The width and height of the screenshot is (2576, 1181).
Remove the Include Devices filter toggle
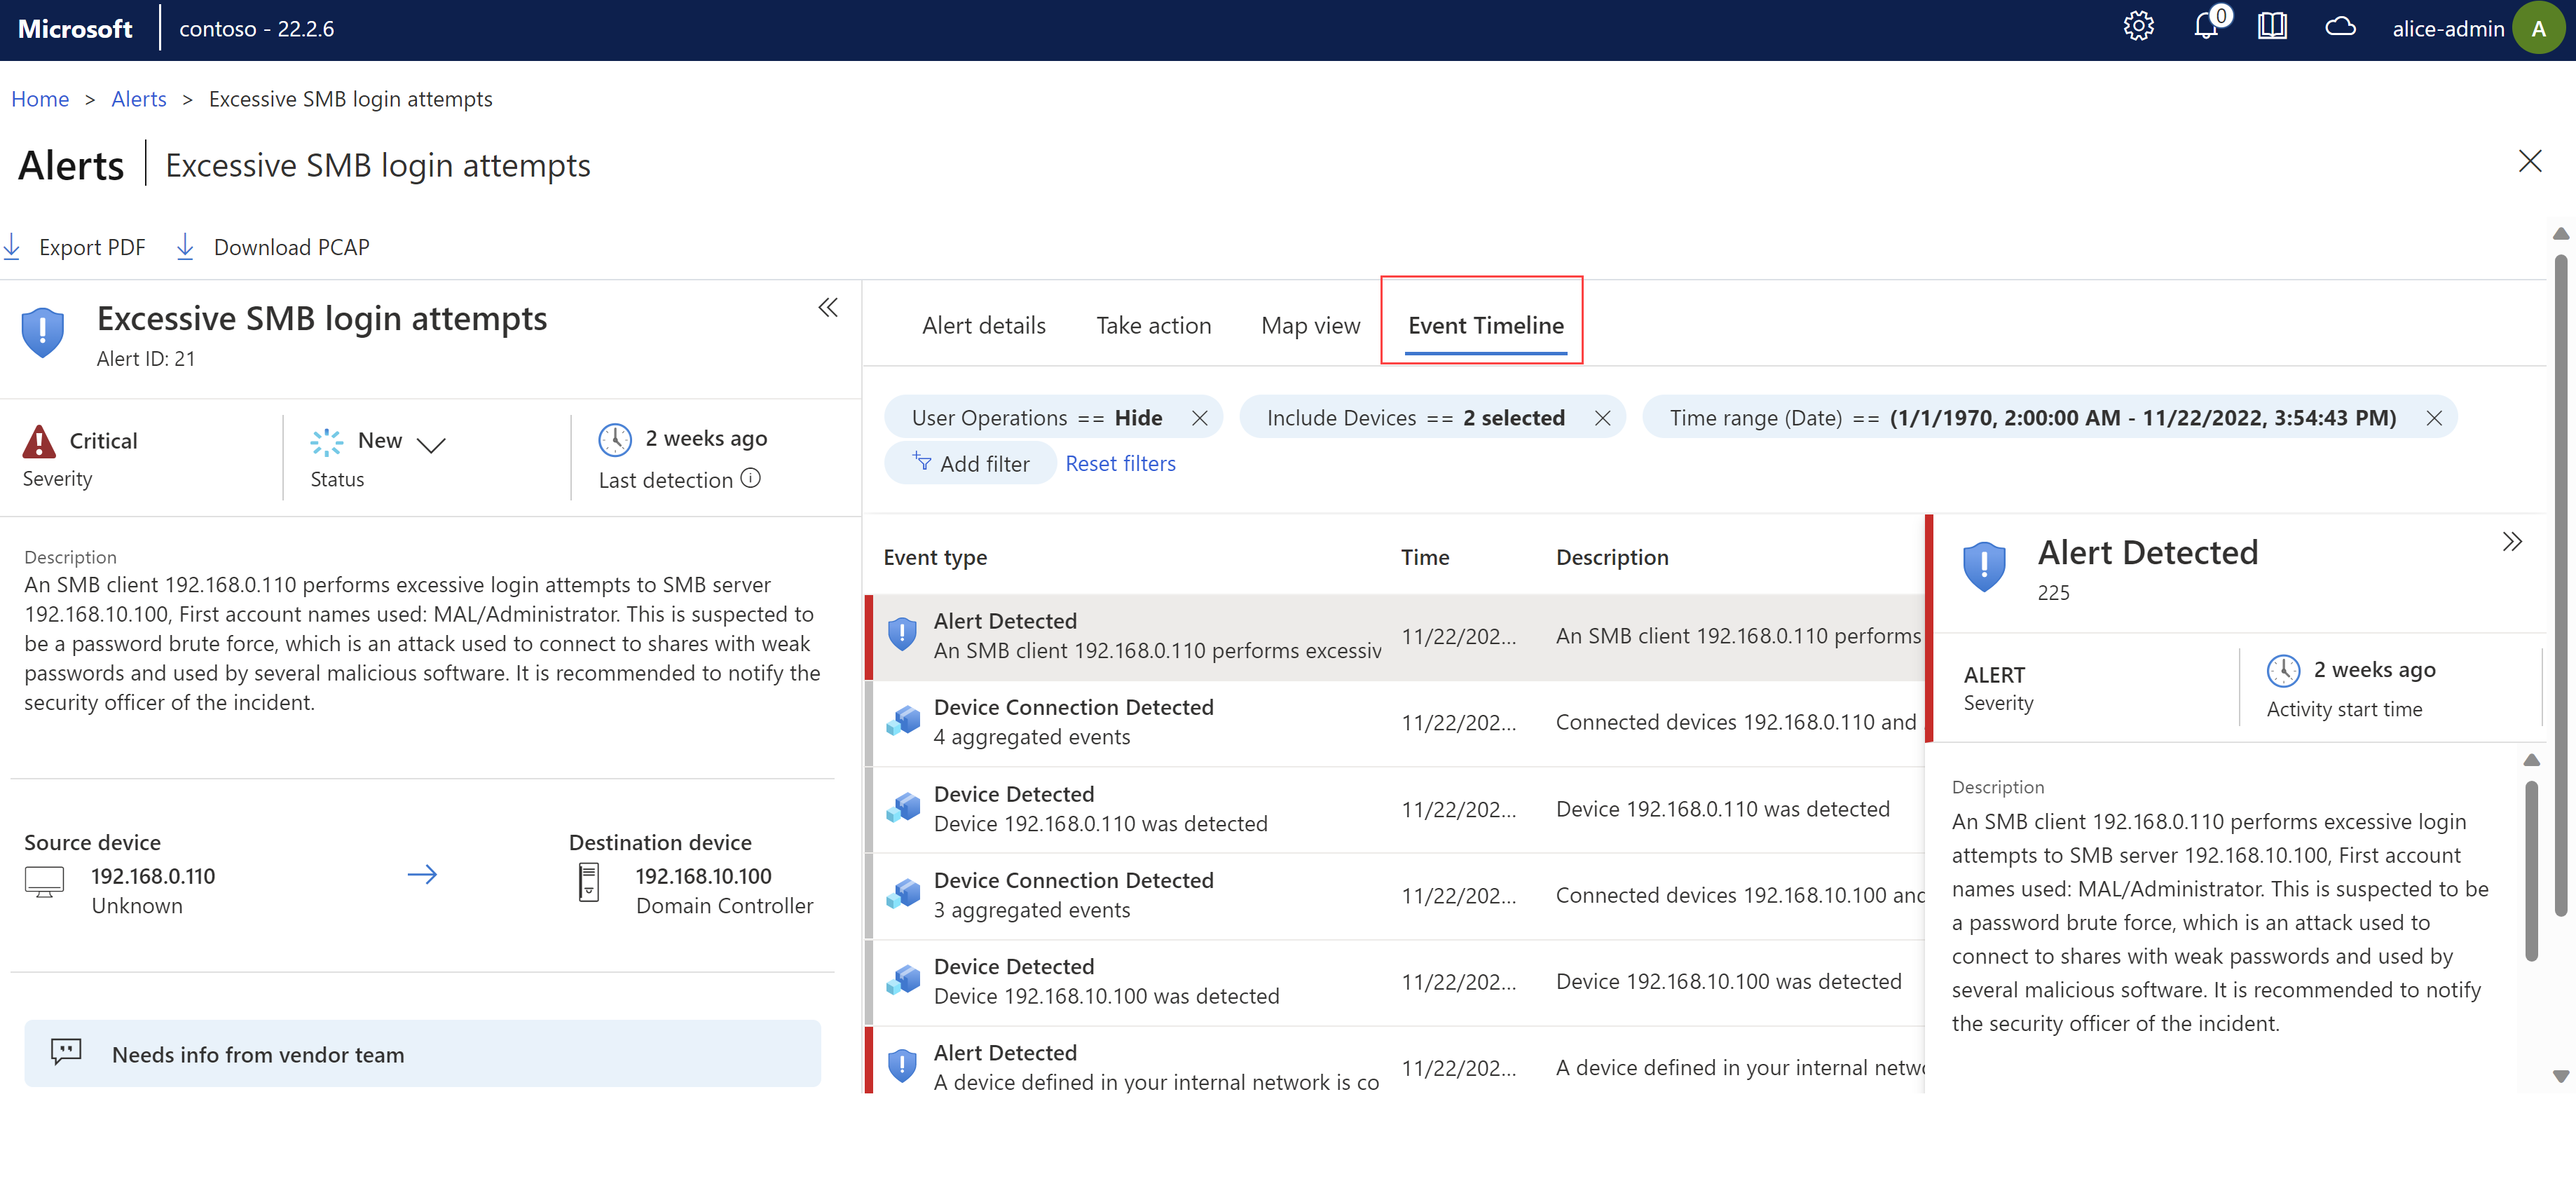[x=1605, y=417]
